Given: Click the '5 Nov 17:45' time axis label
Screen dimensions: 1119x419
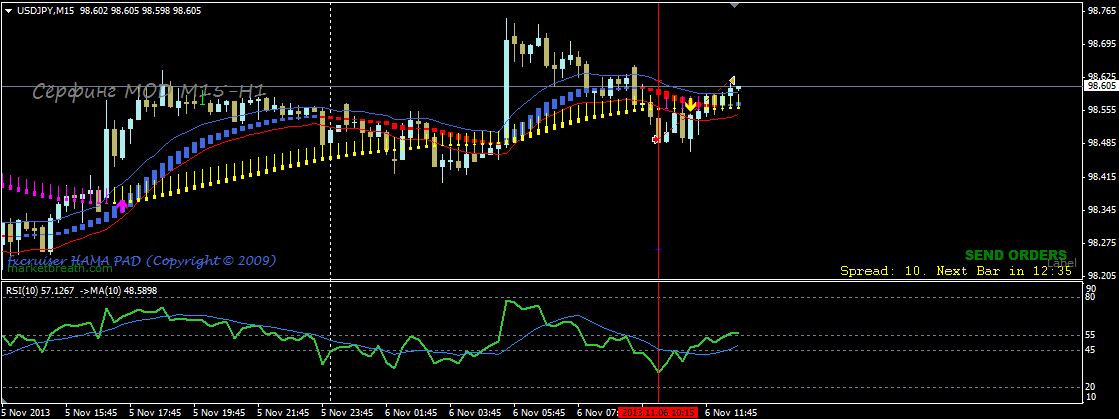Looking at the screenshot, I should 155,413.
